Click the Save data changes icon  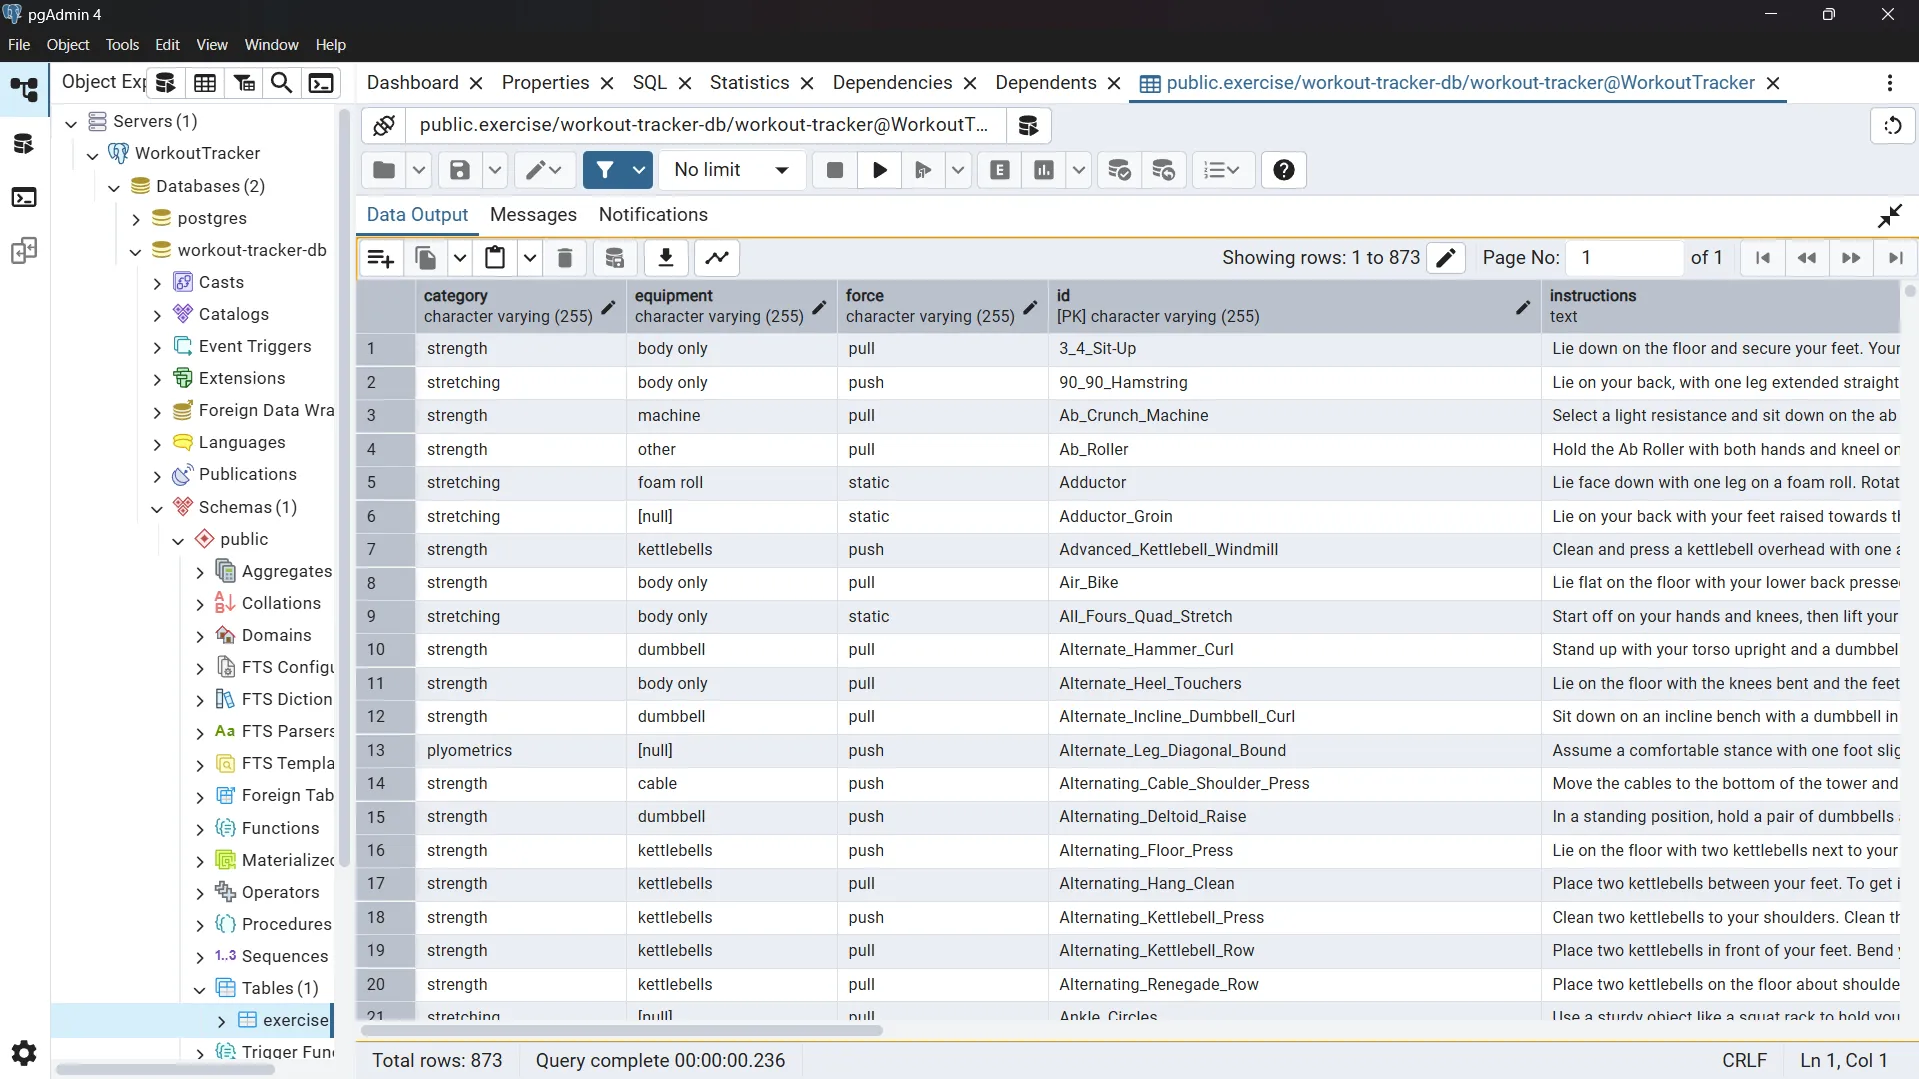click(615, 258)
